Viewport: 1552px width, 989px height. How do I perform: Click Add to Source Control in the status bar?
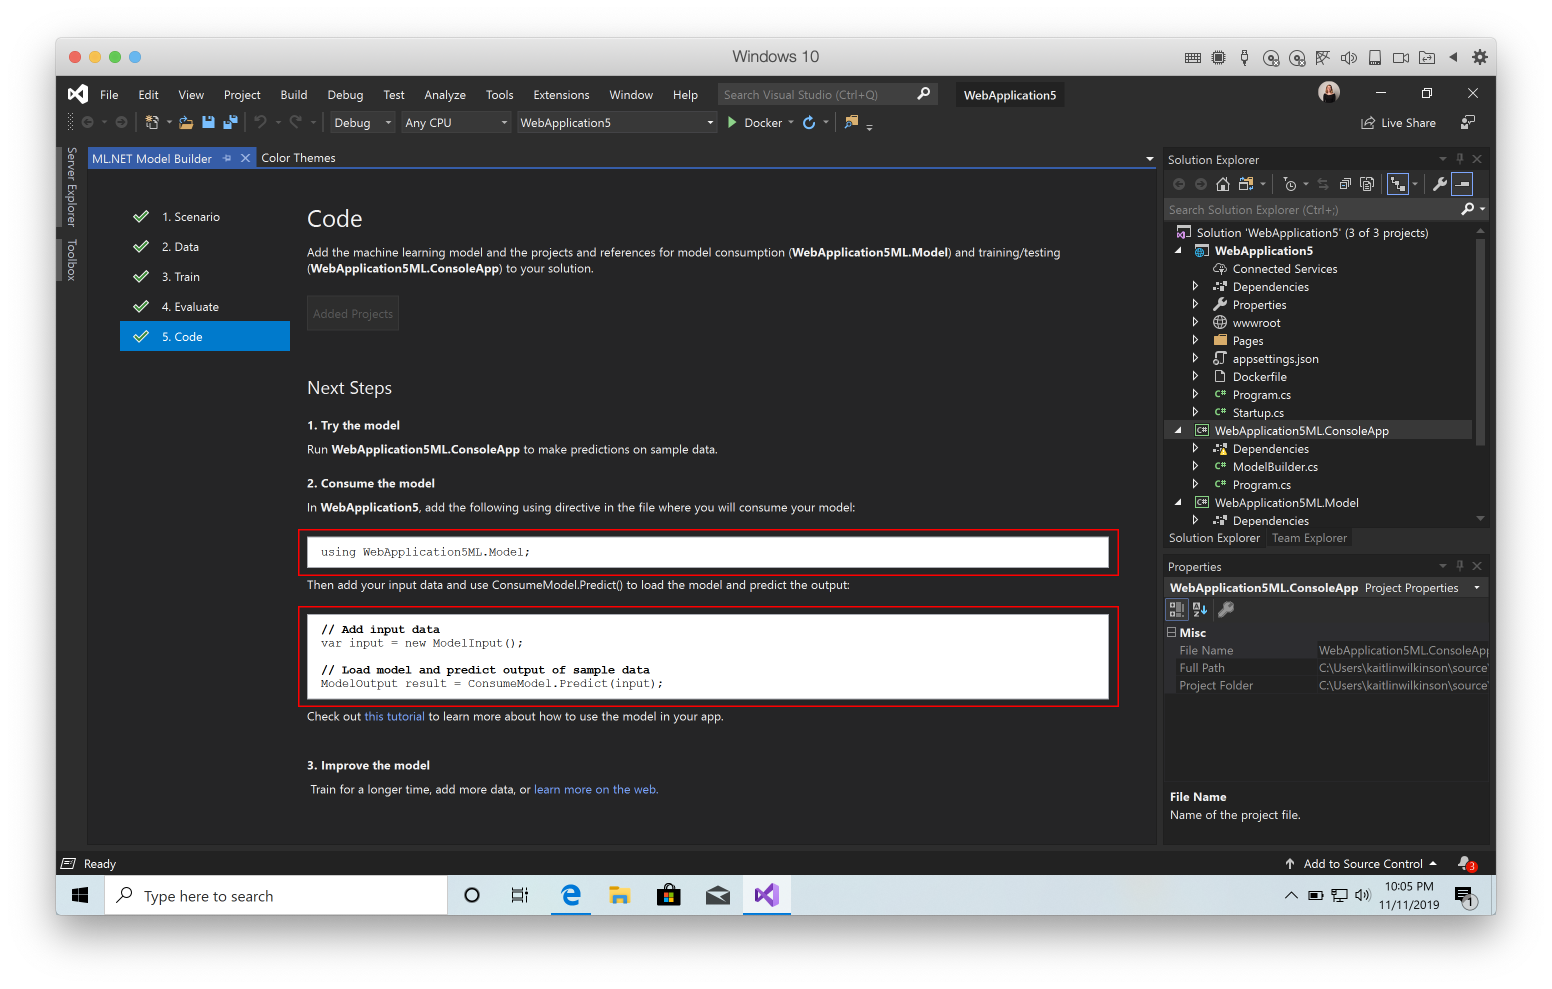(x=1362, y=863)
